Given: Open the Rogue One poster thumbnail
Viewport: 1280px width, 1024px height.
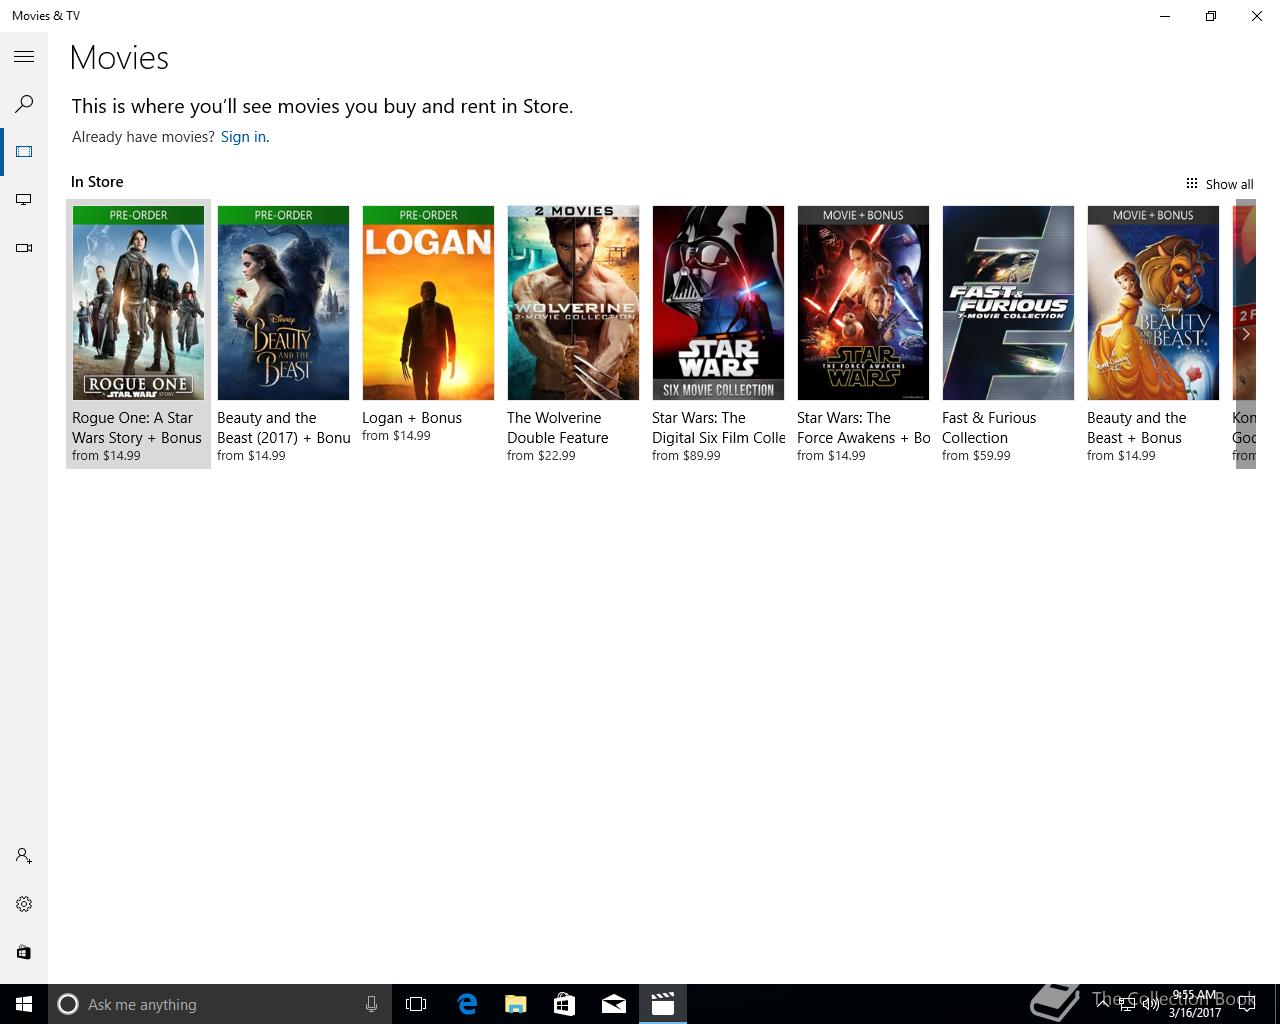Looking at the screenshot, I should (138, 303).
